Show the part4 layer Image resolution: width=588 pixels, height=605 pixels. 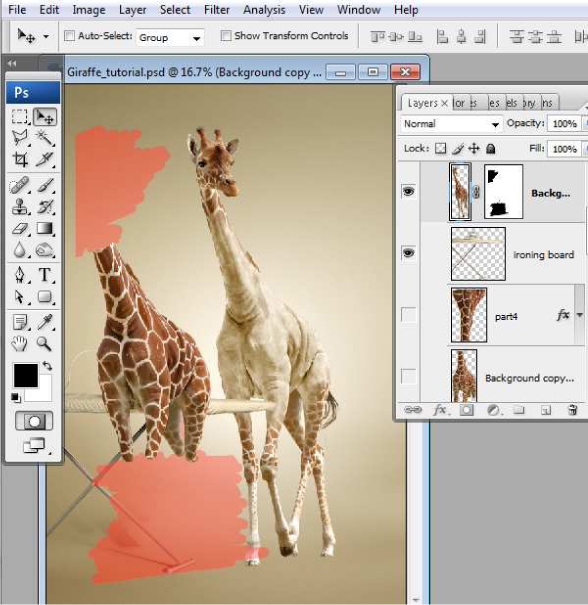pyautogui.click(x=409, y=315)
